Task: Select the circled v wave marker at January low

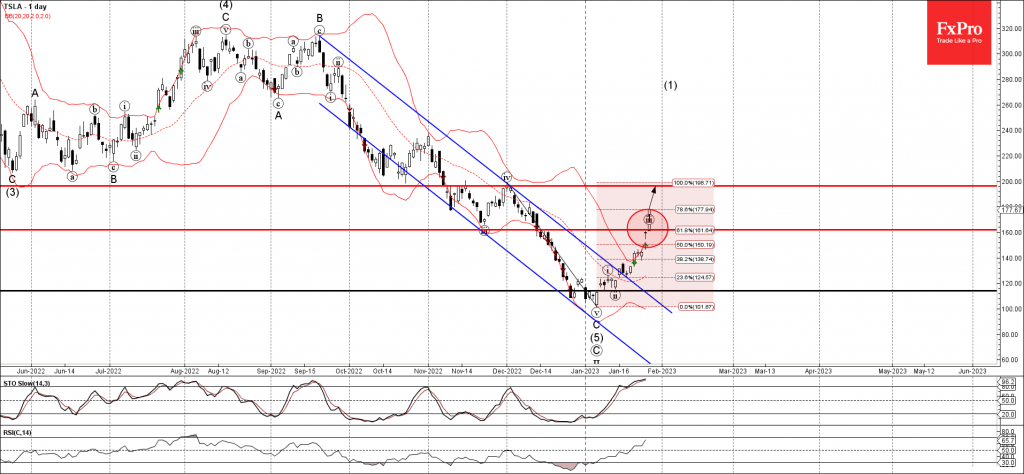Action: pyautogui.click(x=596, y=312)
